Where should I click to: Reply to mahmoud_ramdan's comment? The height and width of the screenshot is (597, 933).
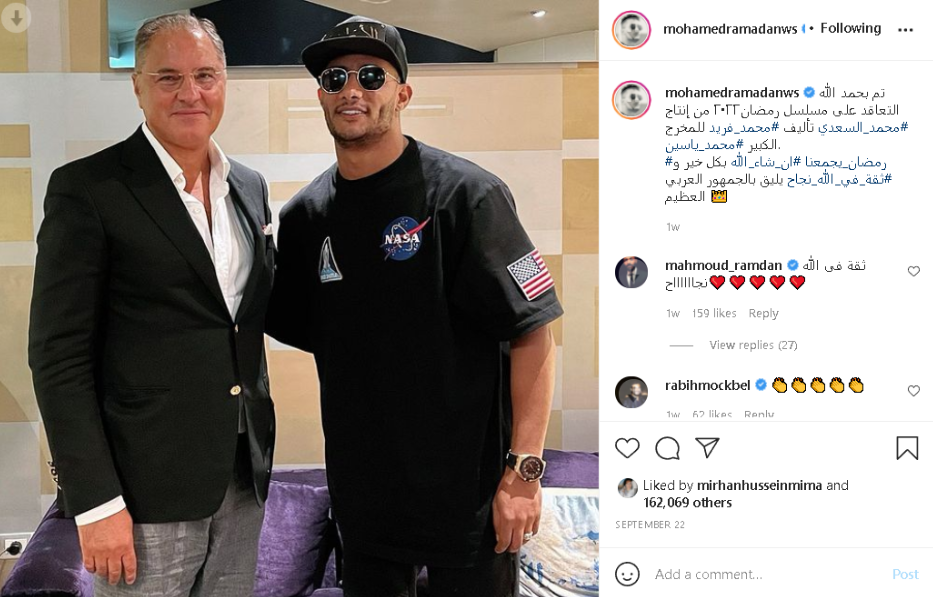763,313
